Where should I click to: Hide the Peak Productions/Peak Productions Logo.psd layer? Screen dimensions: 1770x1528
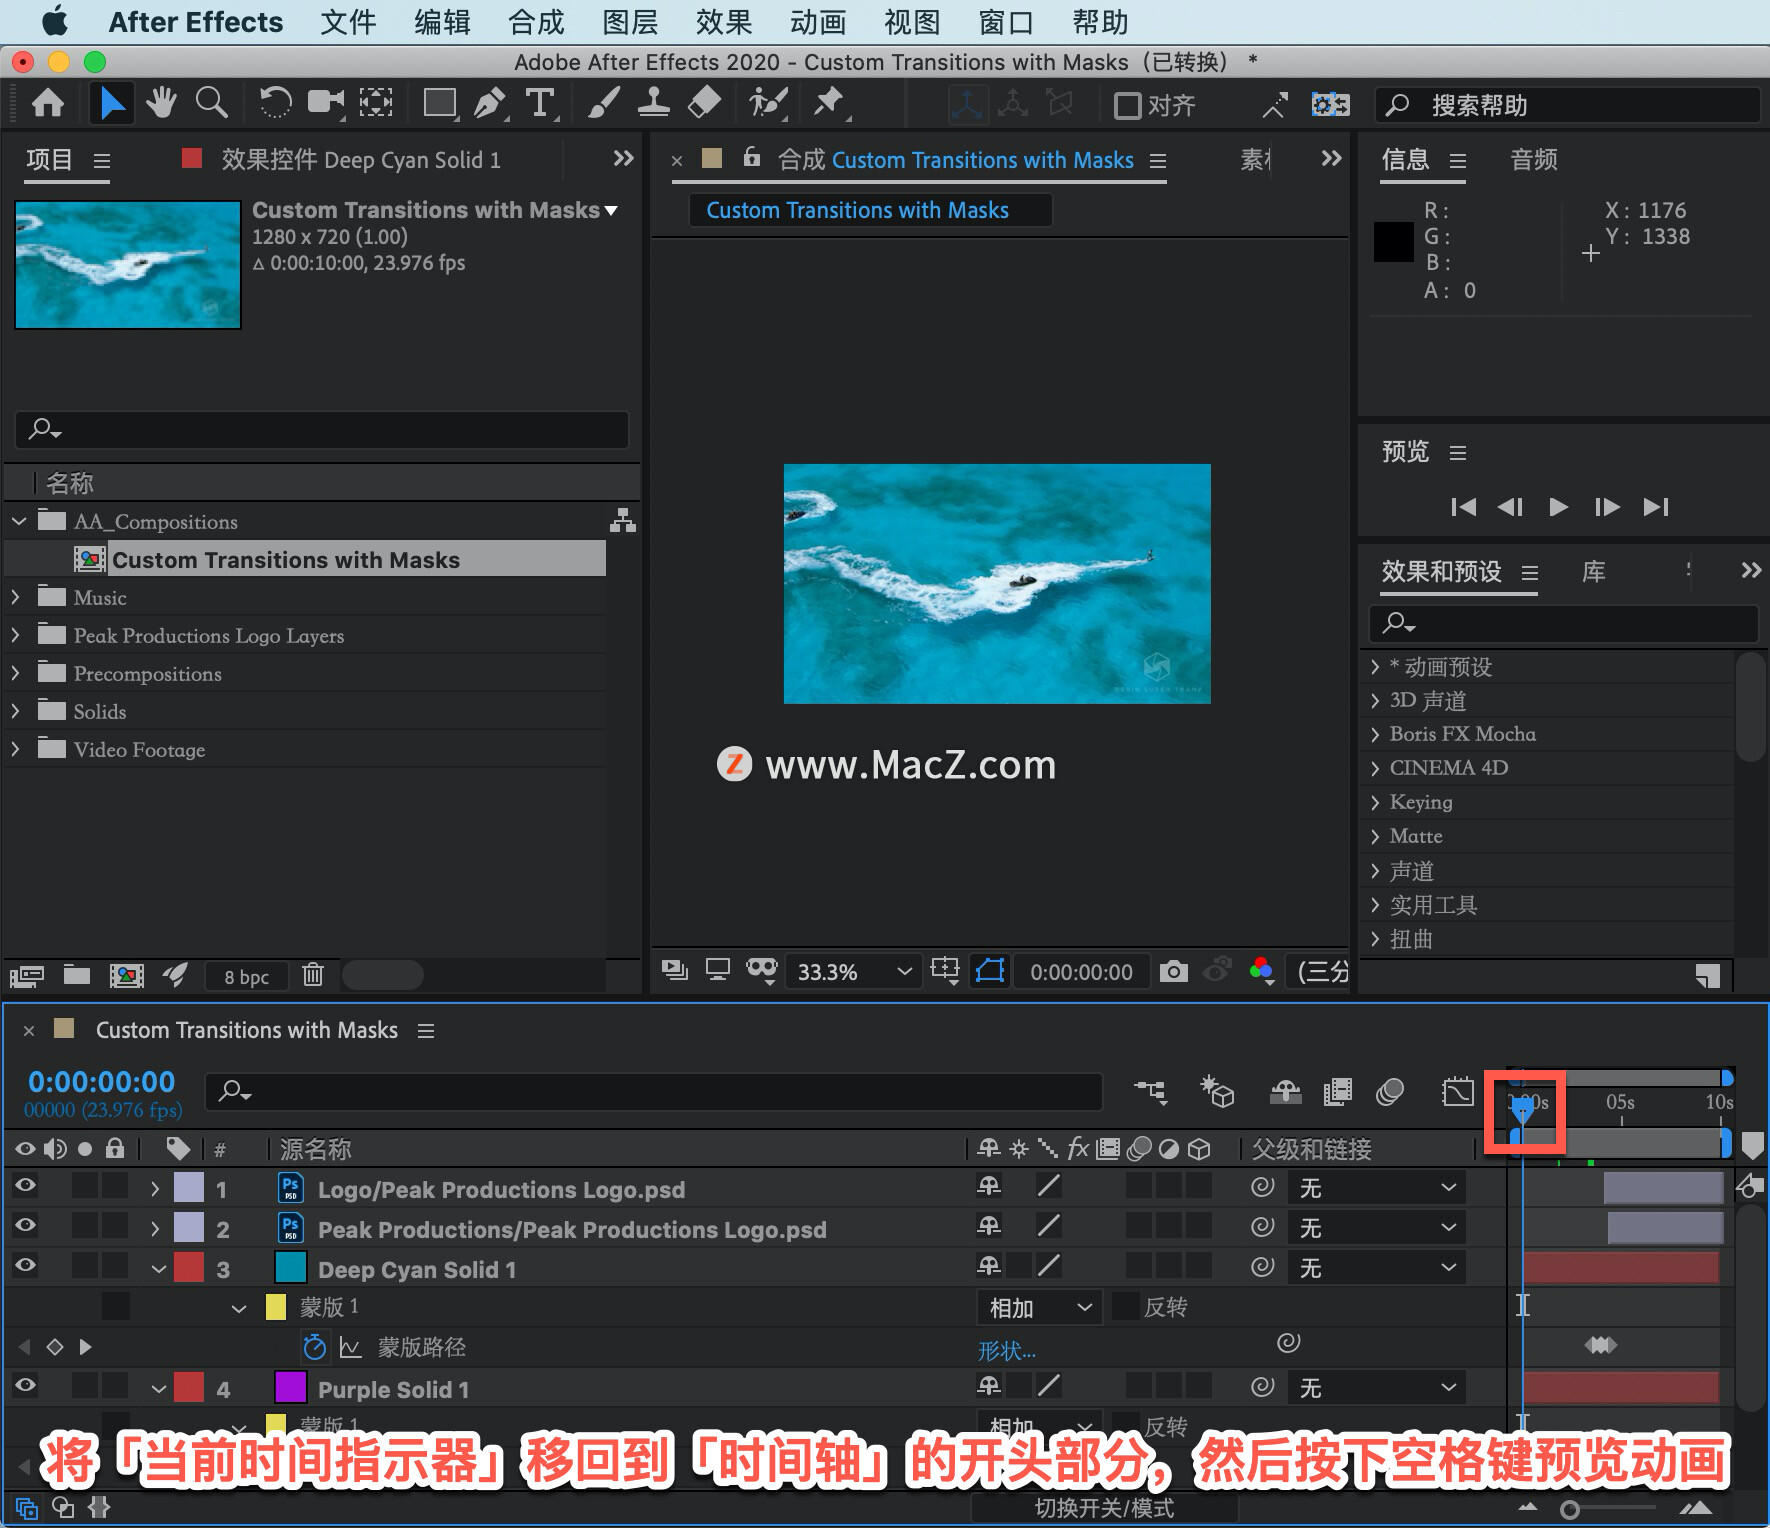25,1226
